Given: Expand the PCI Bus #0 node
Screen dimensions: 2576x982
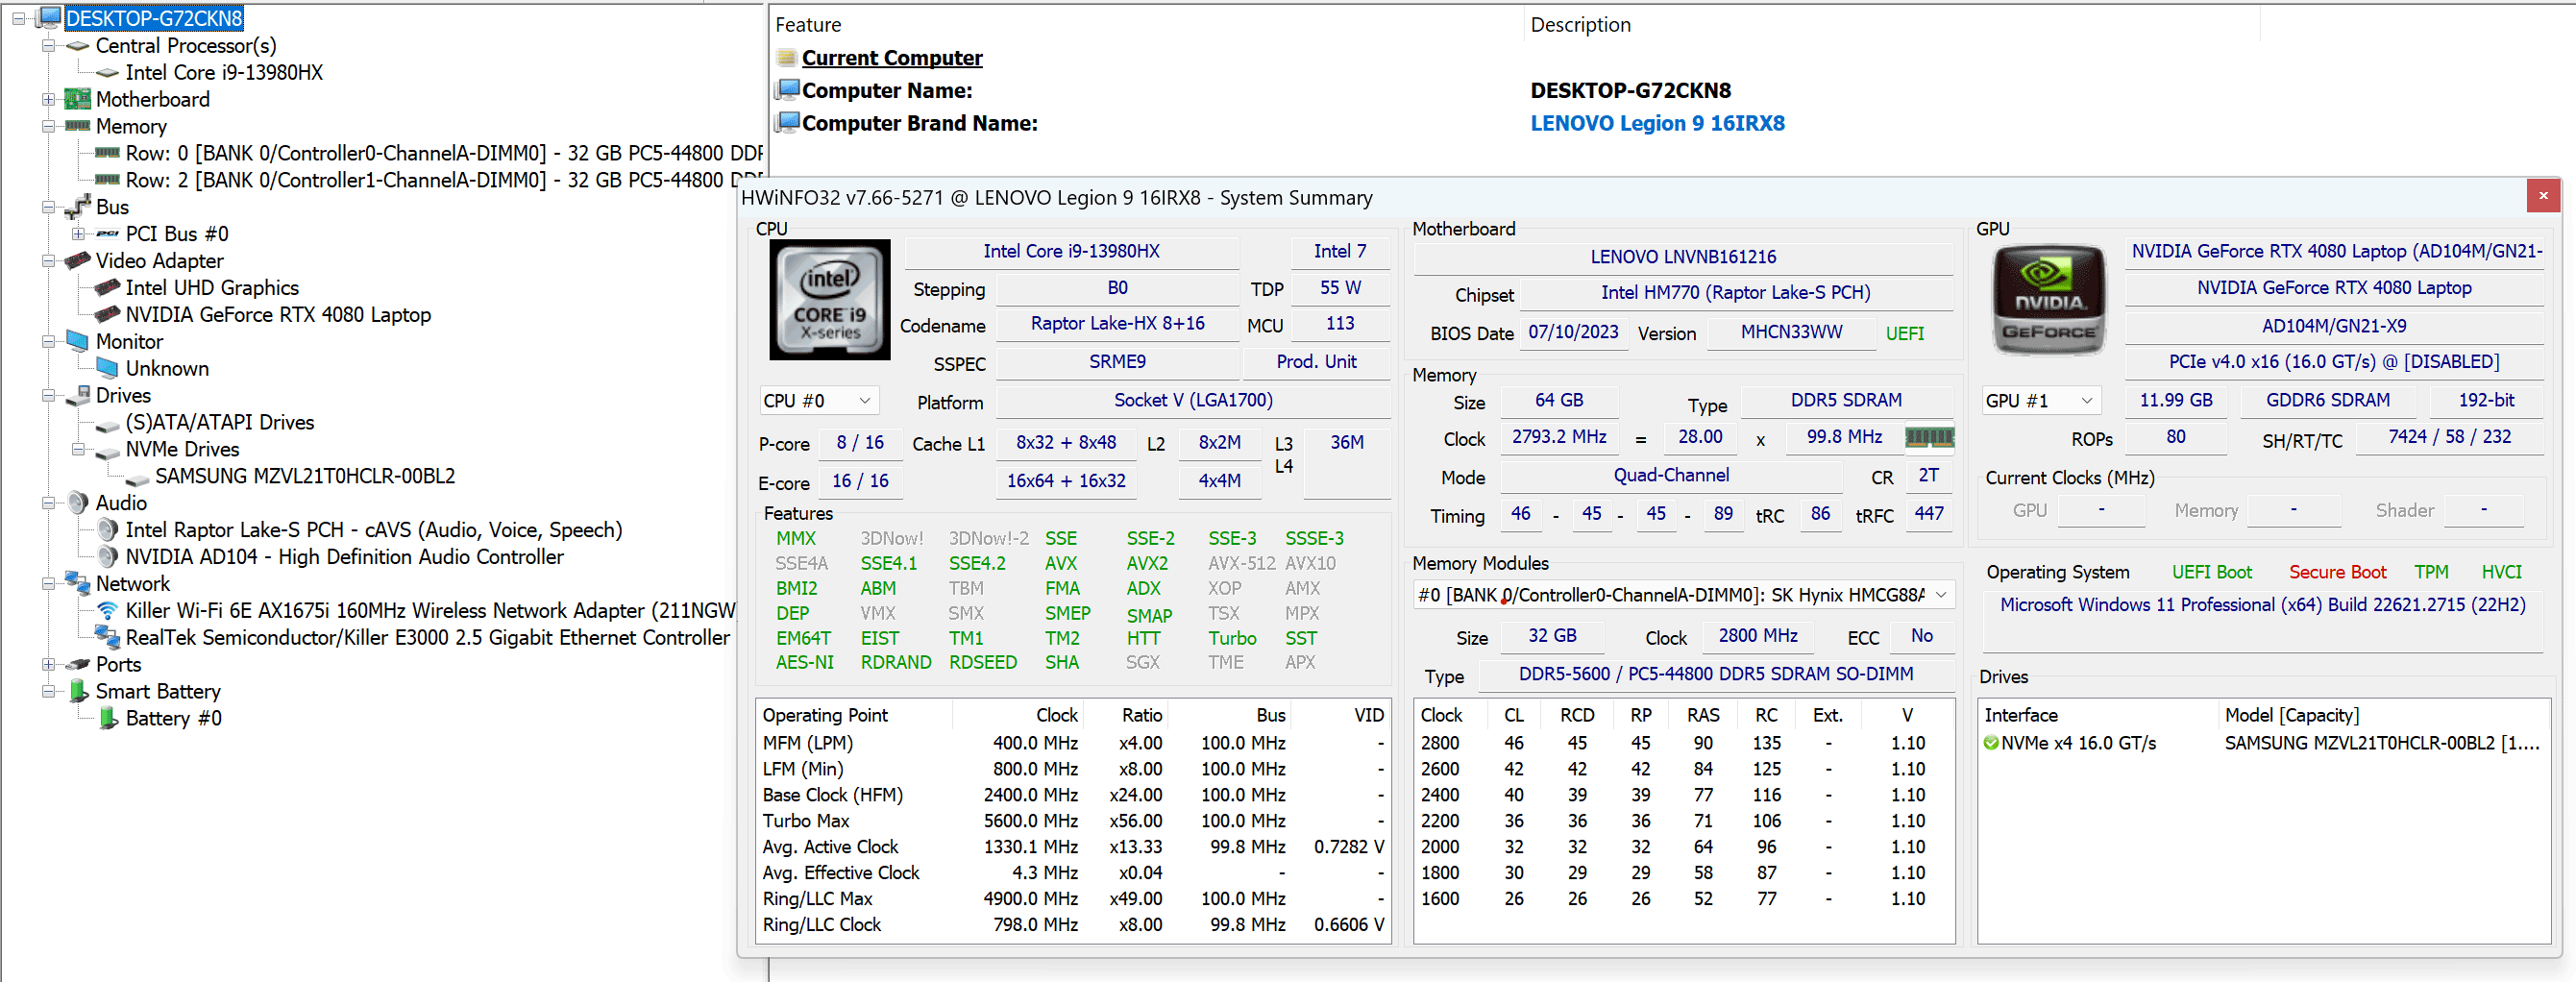Looking at the screenshot, I should tap(78, 234).
